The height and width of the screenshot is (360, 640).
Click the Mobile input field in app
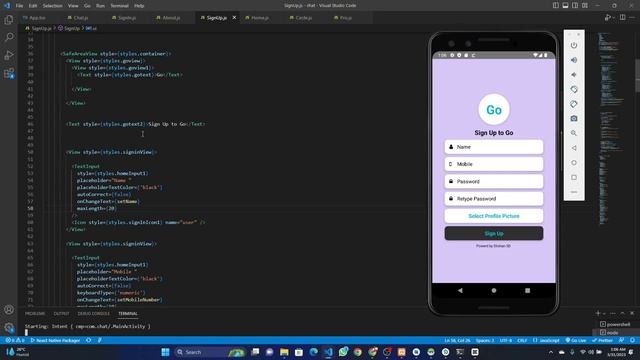494,164
